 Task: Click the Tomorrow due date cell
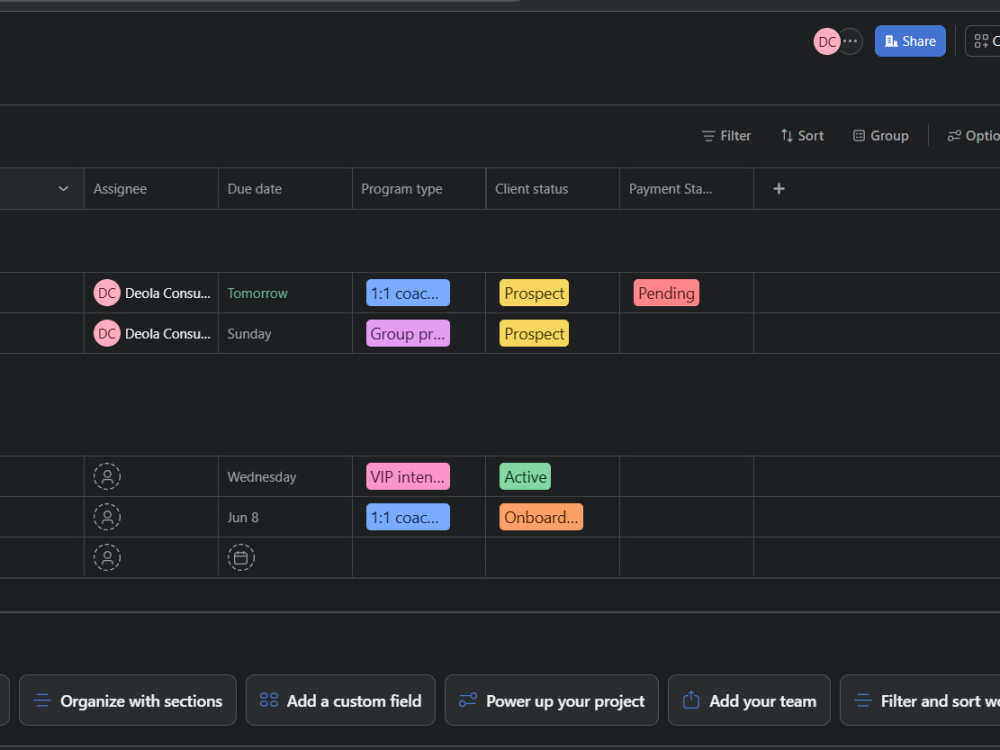(285, 293)
